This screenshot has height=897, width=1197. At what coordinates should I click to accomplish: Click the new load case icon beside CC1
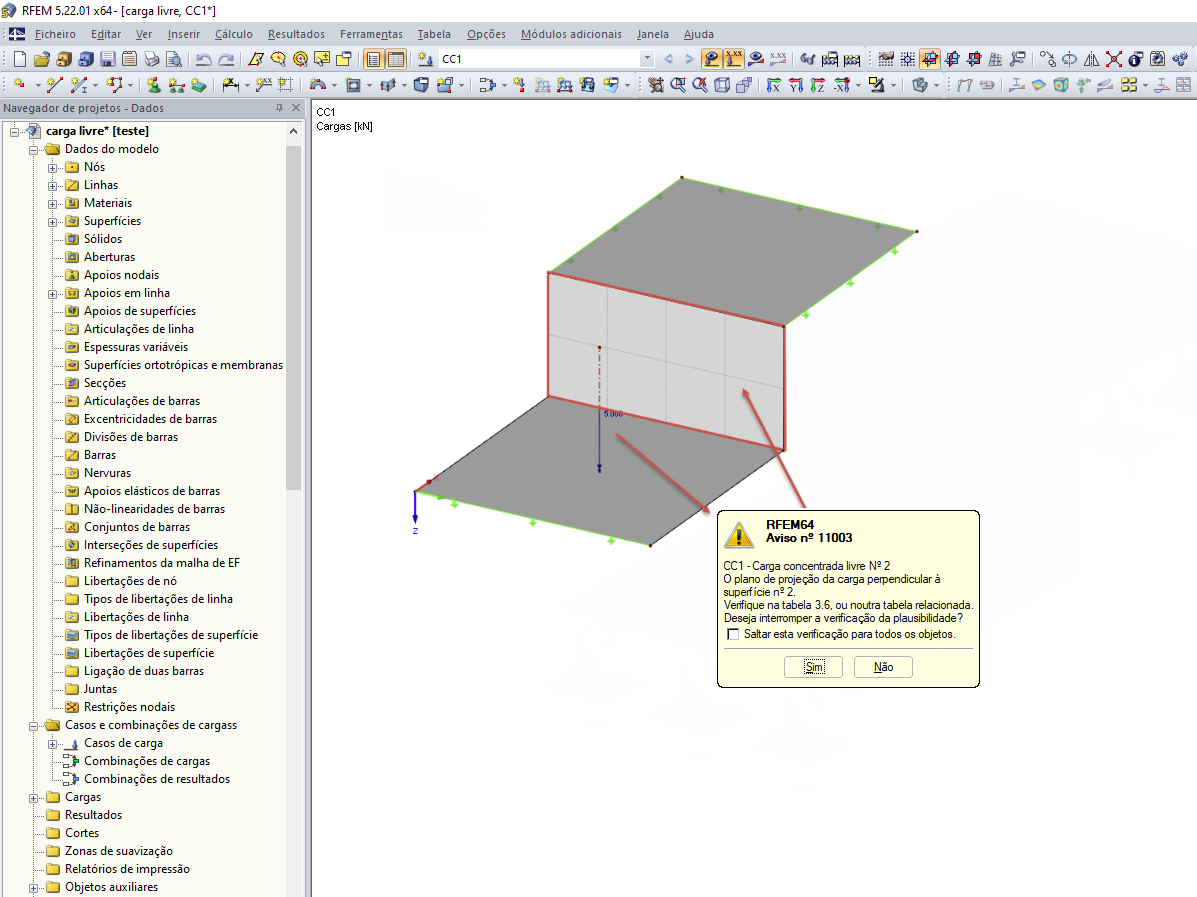point(425,59)
